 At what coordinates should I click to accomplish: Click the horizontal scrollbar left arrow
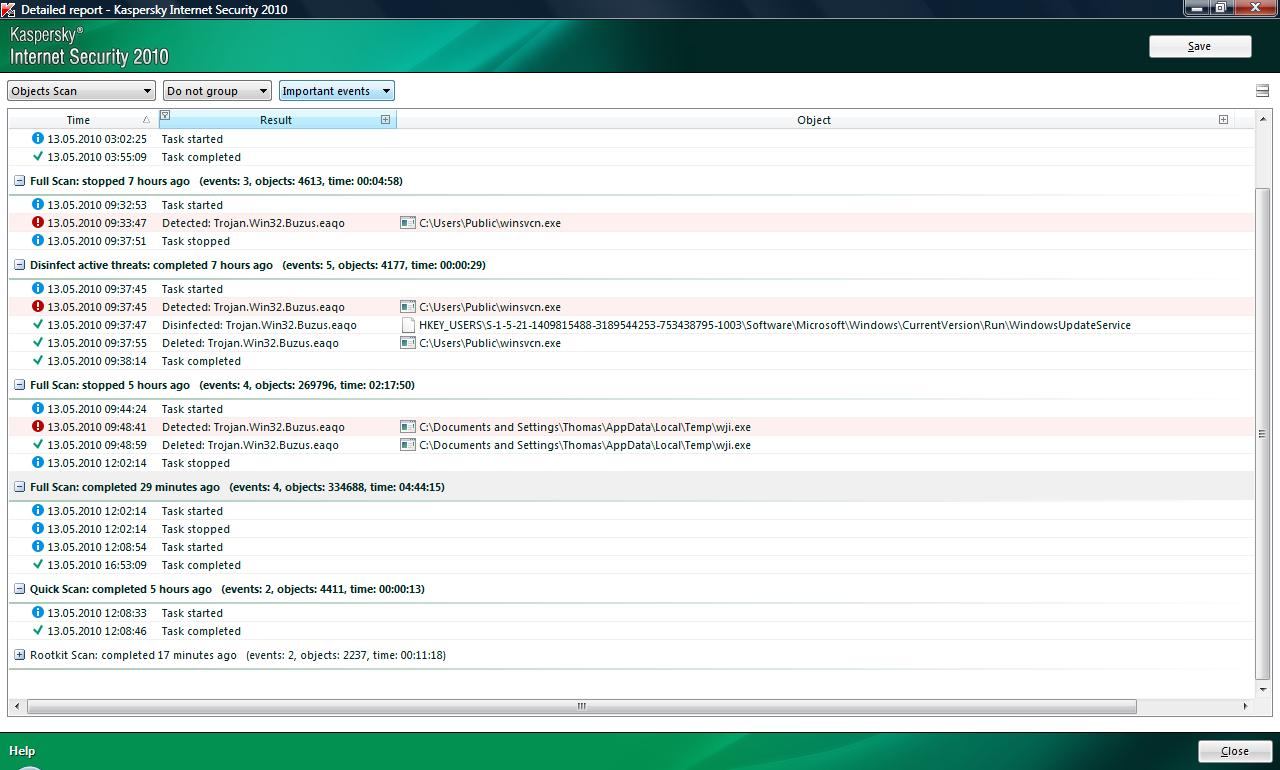point(16,706)
